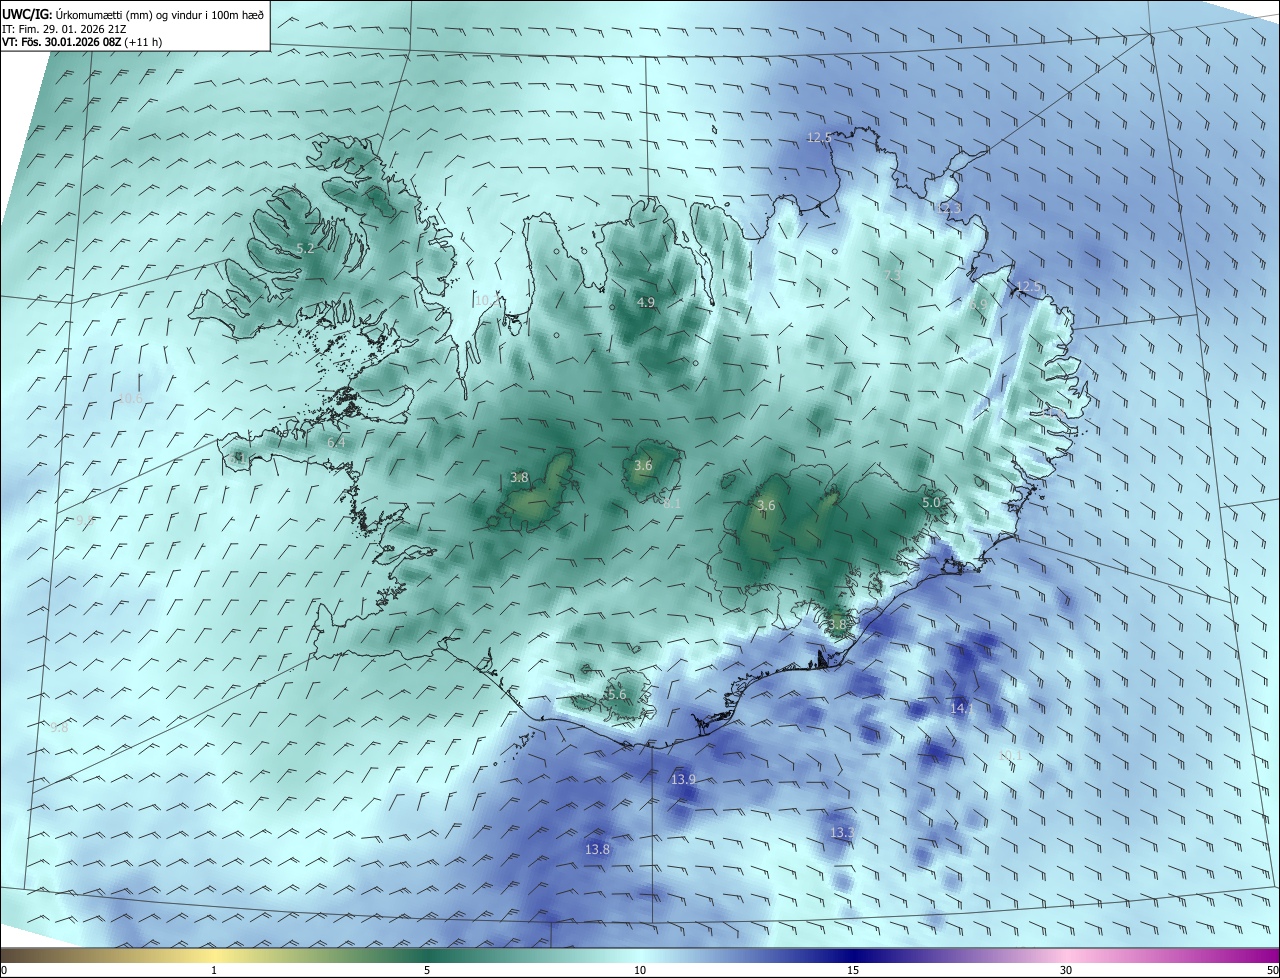Click the 12.5 value on the east coast
The height and width of the screenshot is (978, 1280).
click(x=1029, y=287)
